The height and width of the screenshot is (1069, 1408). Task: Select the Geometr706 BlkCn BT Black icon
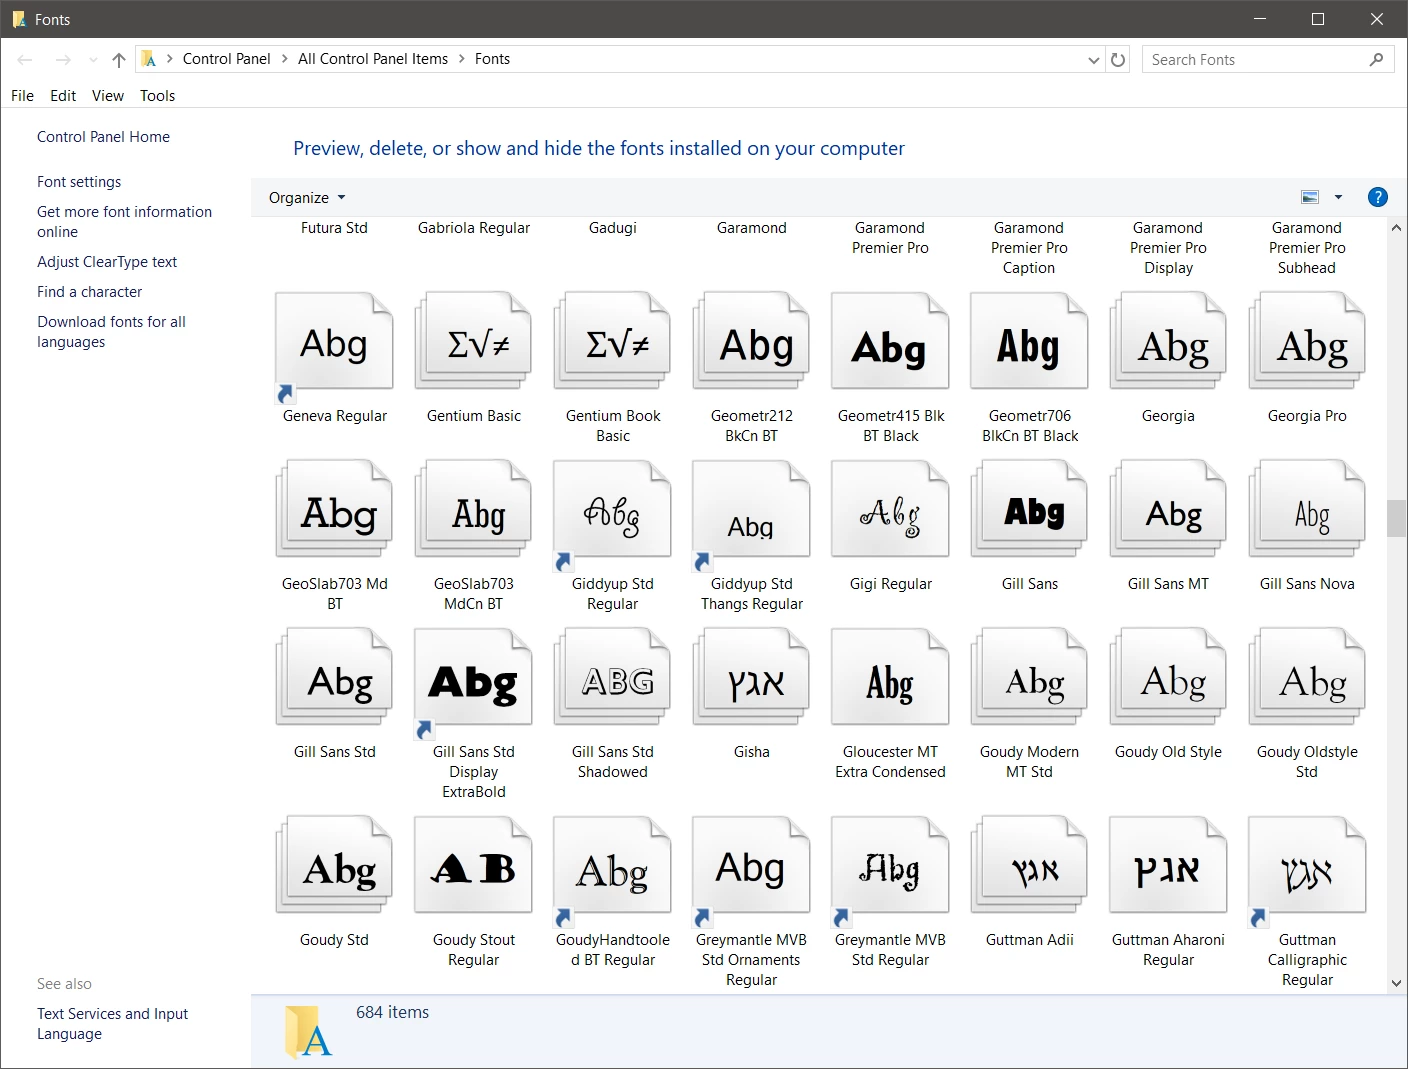tap(1029, 342)
